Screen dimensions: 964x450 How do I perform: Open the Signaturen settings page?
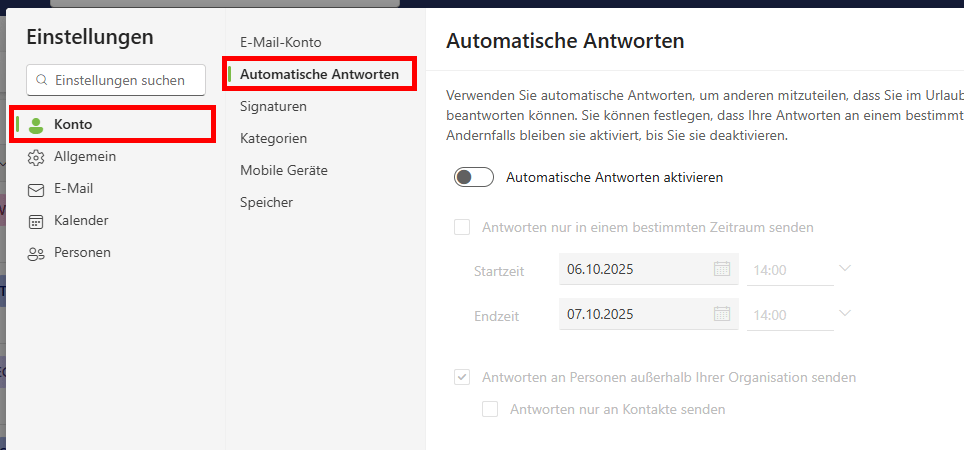click(x=273, y=106)
